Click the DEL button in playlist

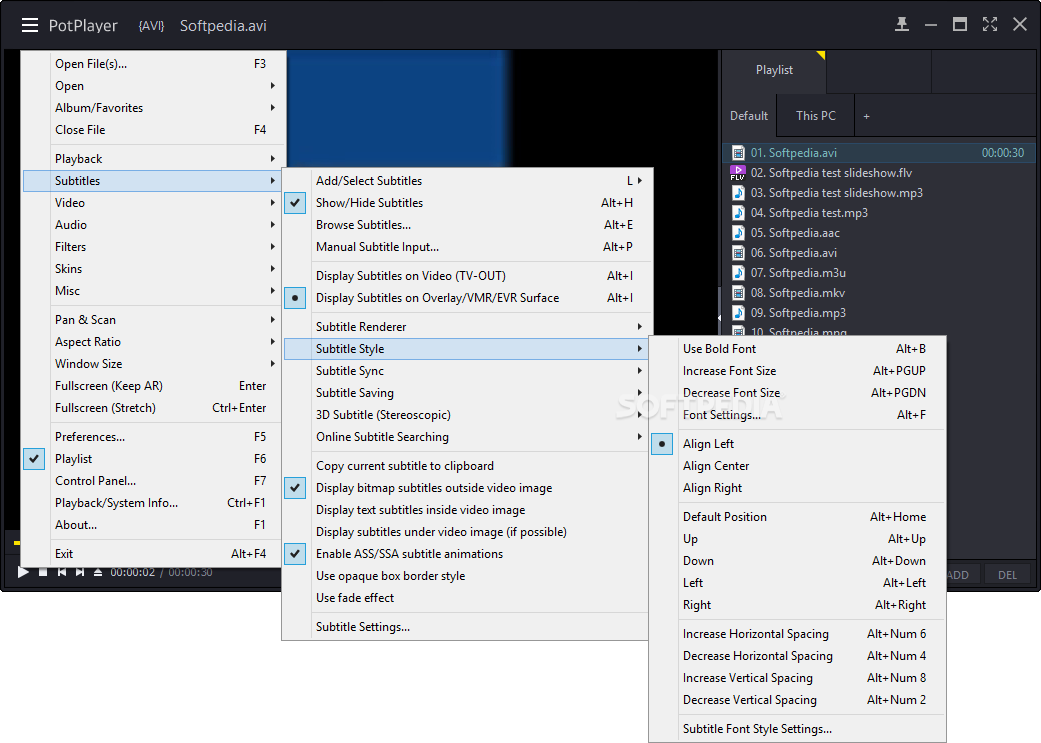(1007, 575)
